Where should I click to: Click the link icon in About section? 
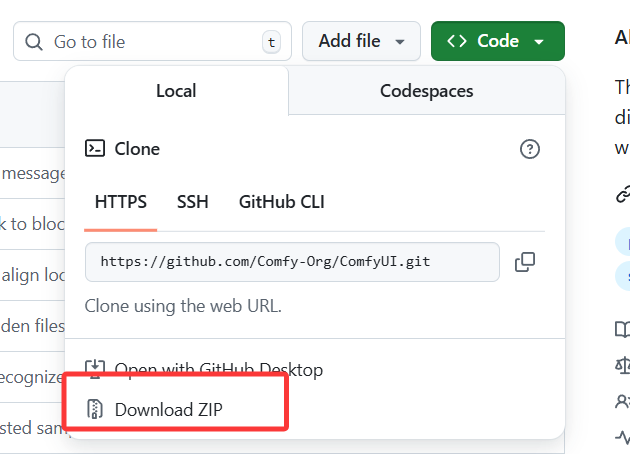pyautogui.click(x=622, y=194)
